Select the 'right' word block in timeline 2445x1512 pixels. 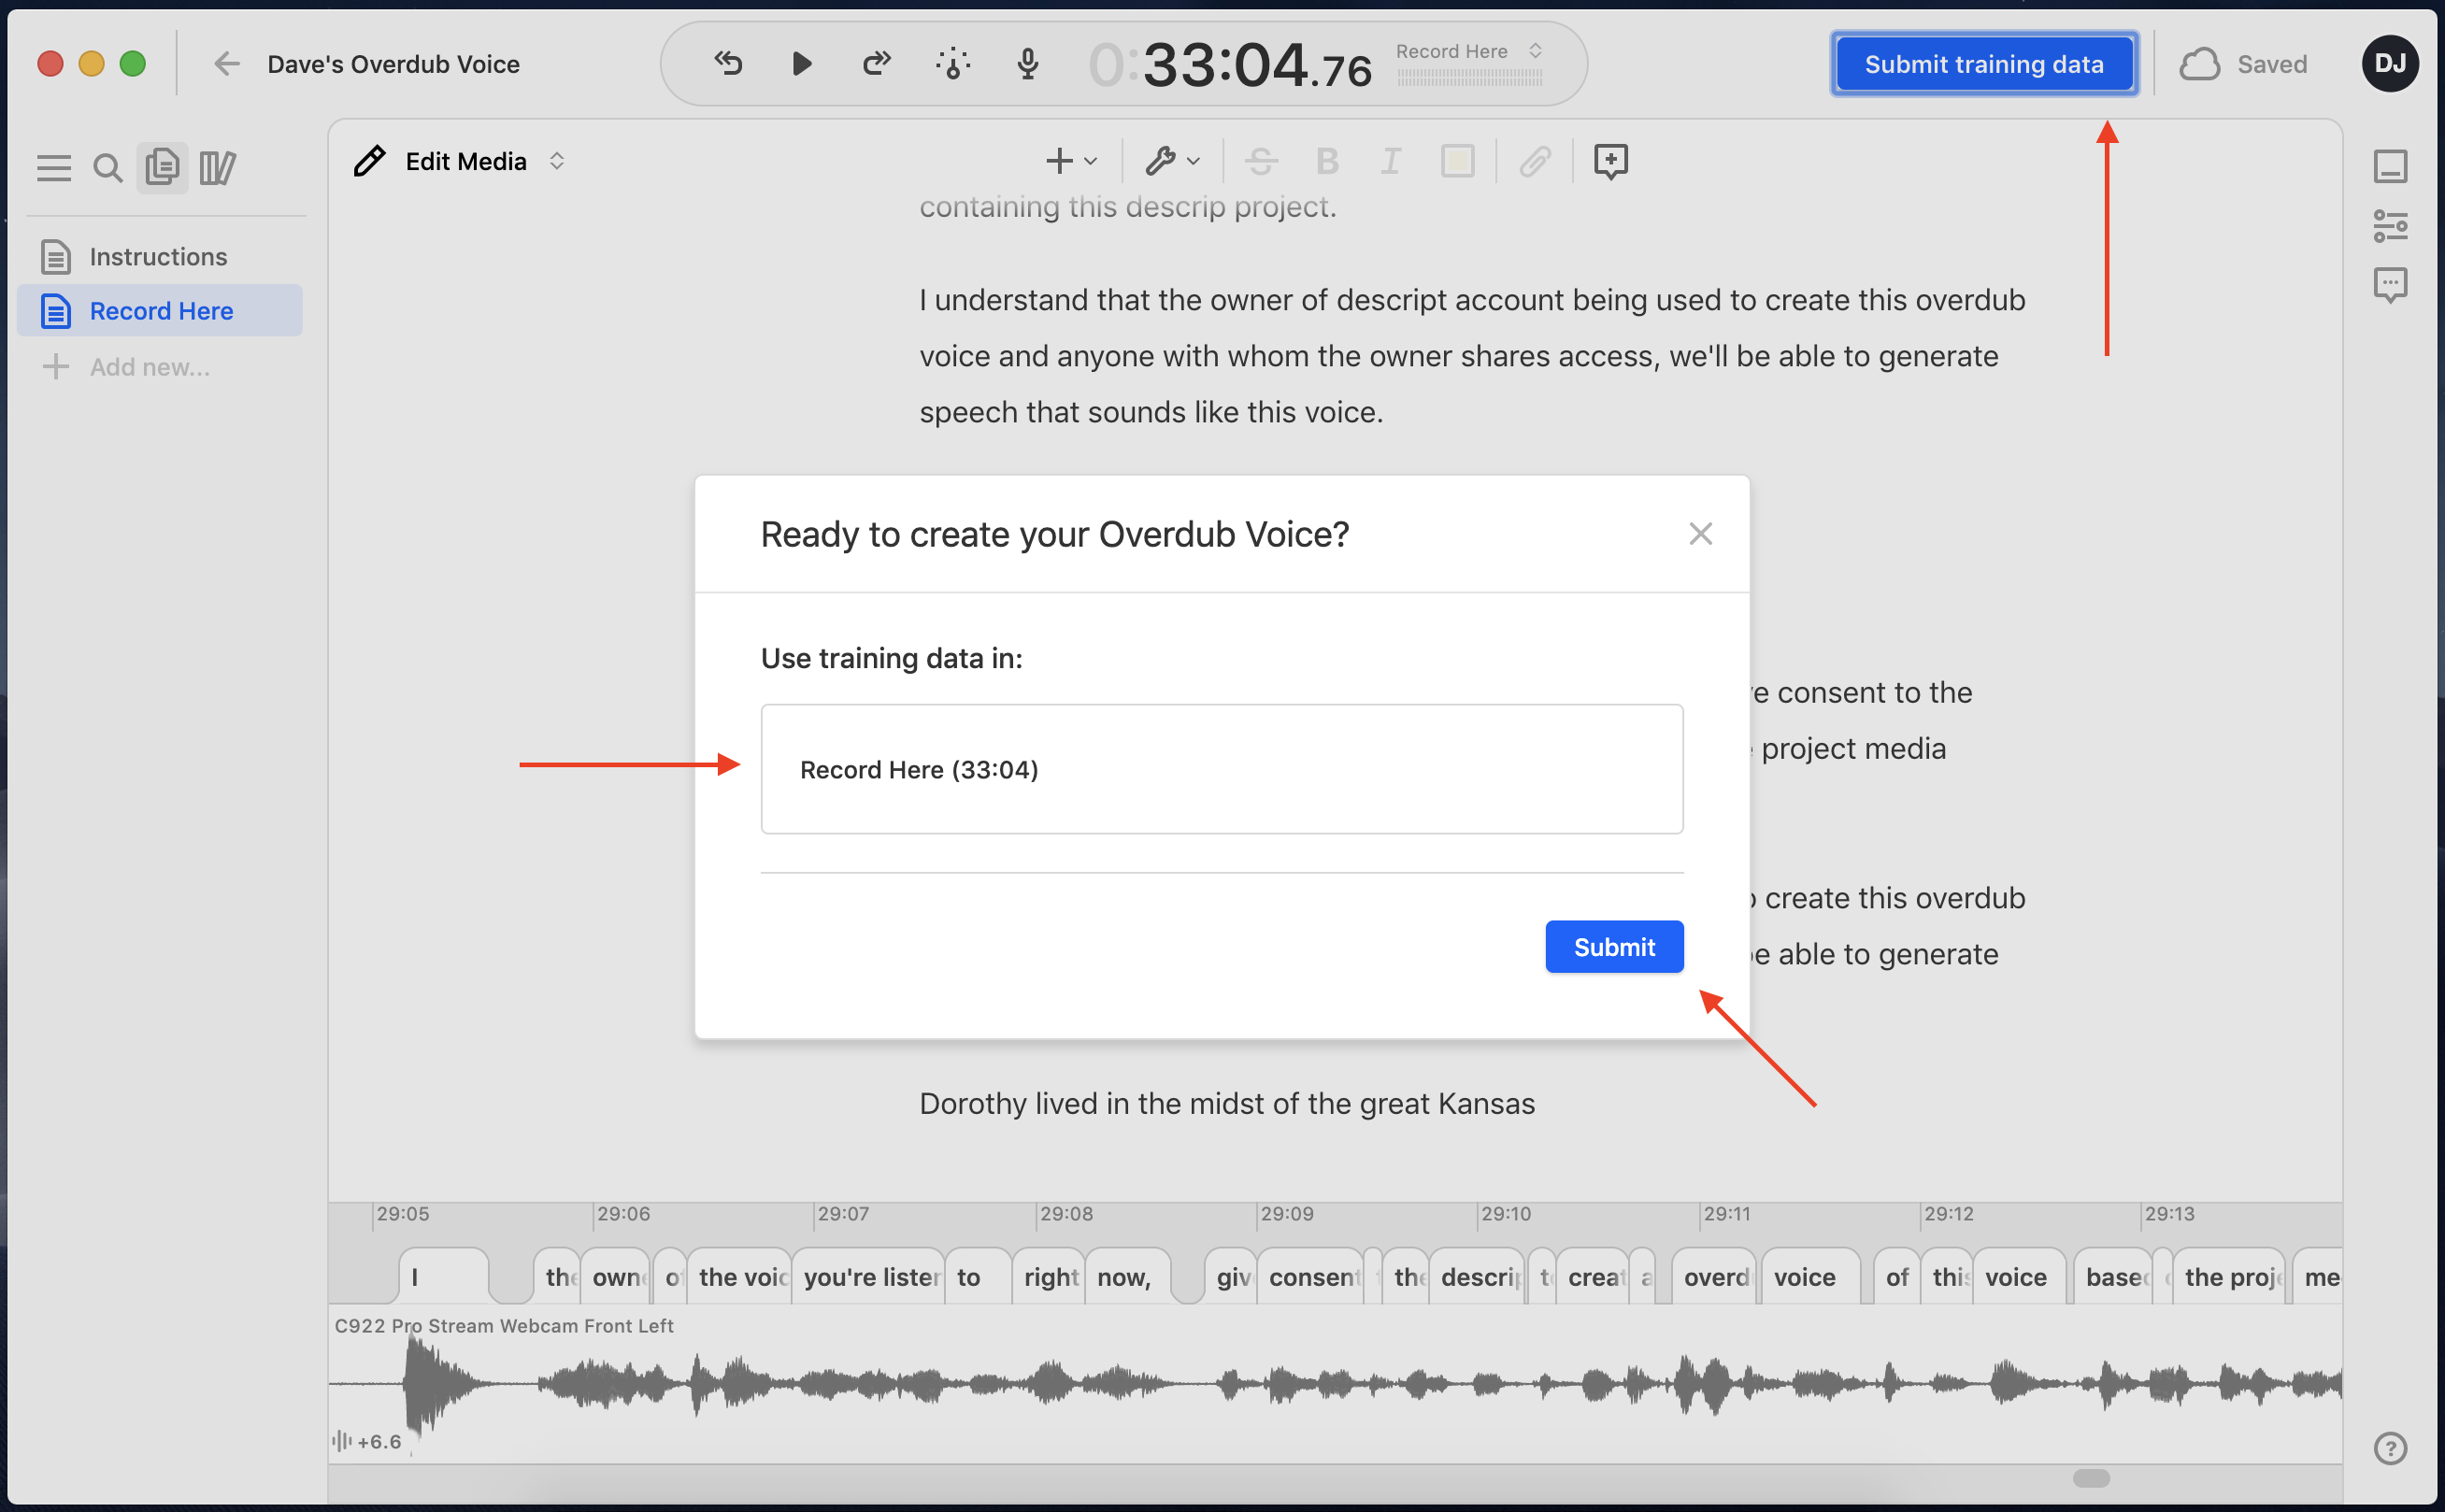[x=1049, y=1277]
